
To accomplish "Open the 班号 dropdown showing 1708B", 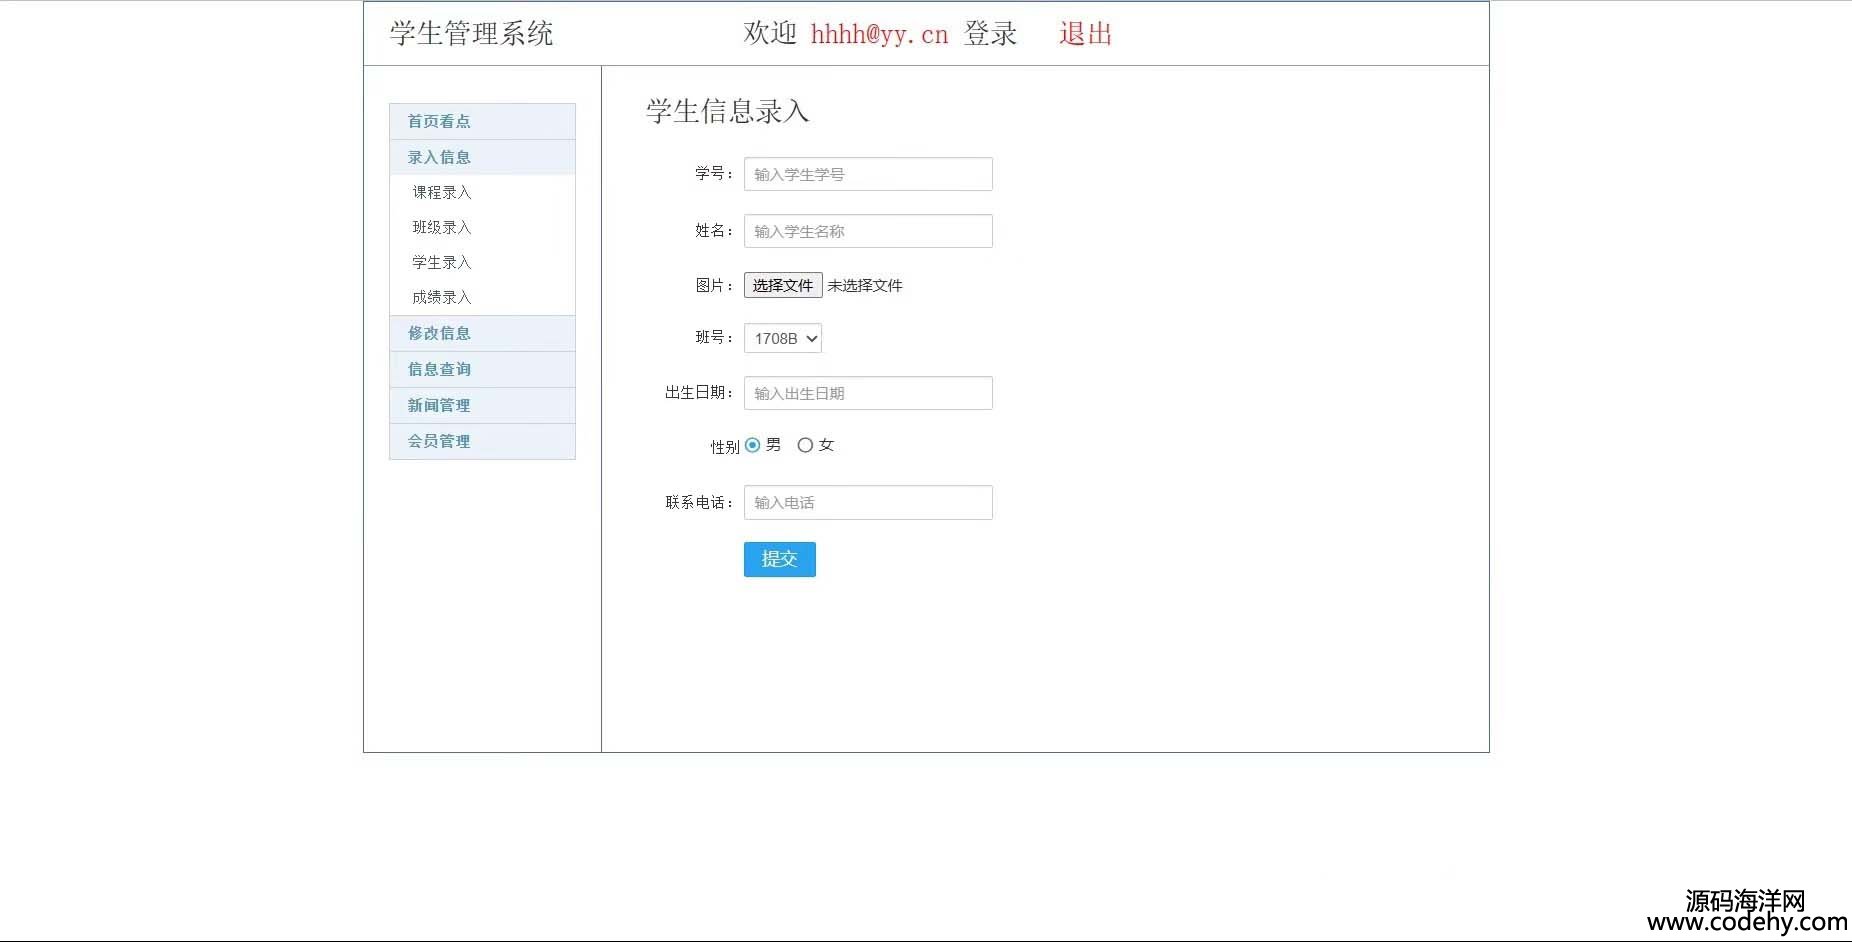I will pyautogui.click(x=782, y=338).
